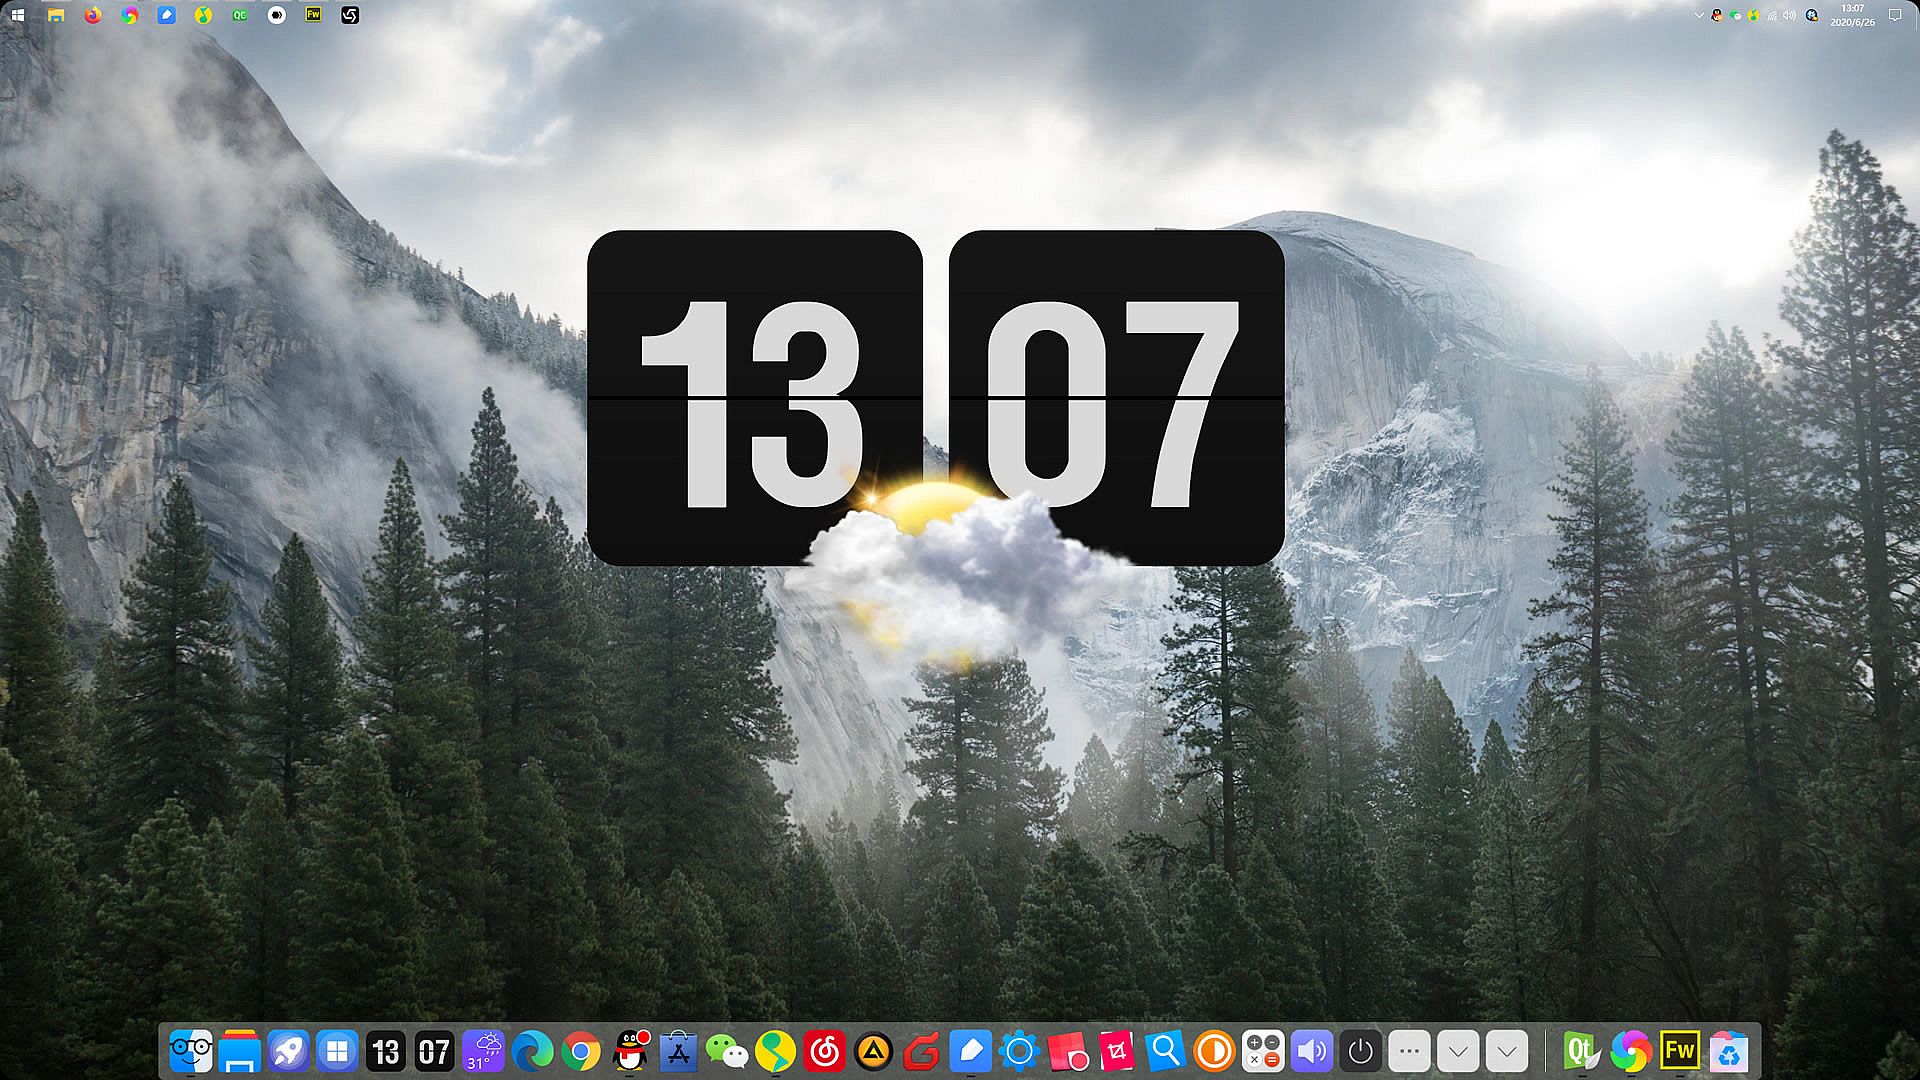
Task: Open the Finder face dock icon
Action: (x=190, y=1052)
